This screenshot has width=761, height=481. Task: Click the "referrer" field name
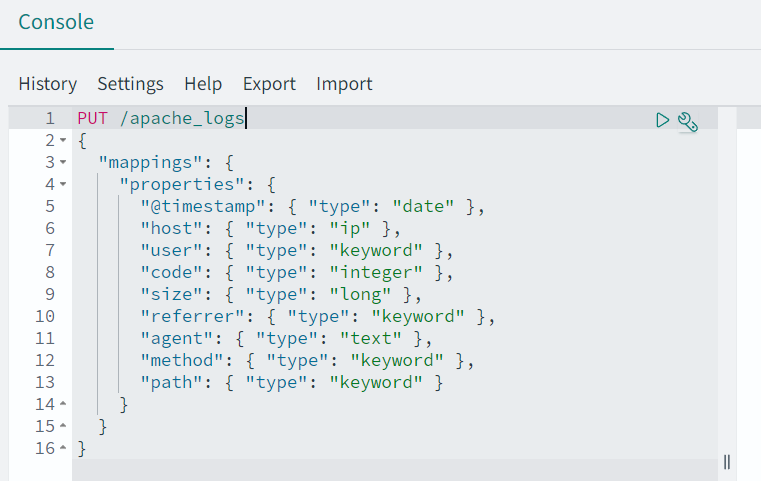[192, 316]
